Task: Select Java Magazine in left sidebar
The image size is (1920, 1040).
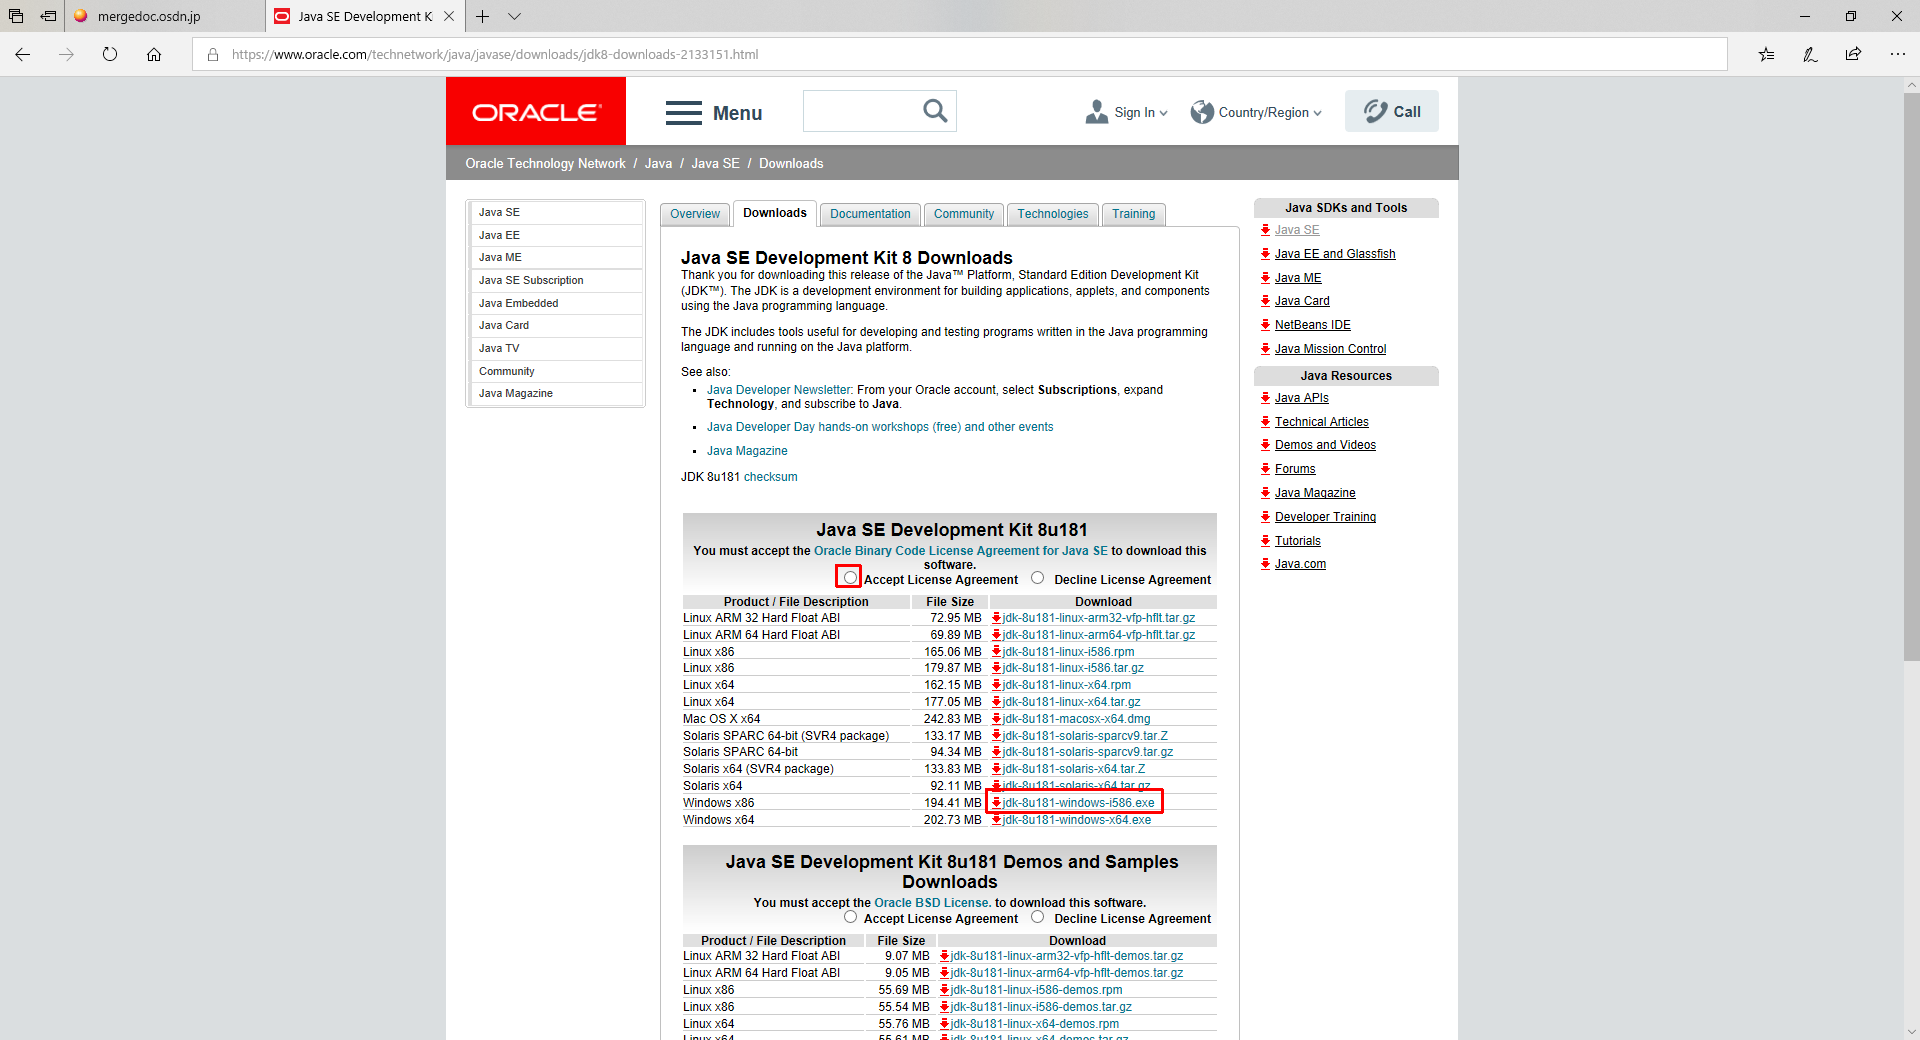Action: [x=556, y=394]
